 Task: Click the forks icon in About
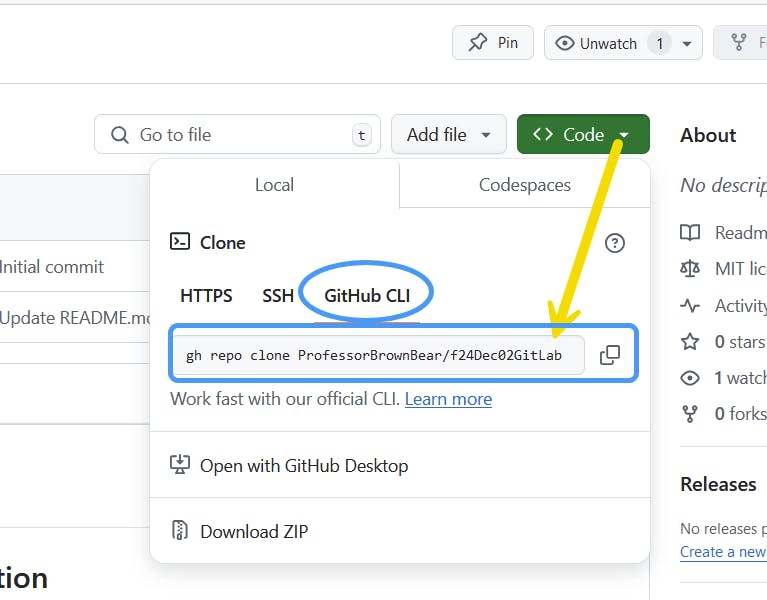pos(690,413)
